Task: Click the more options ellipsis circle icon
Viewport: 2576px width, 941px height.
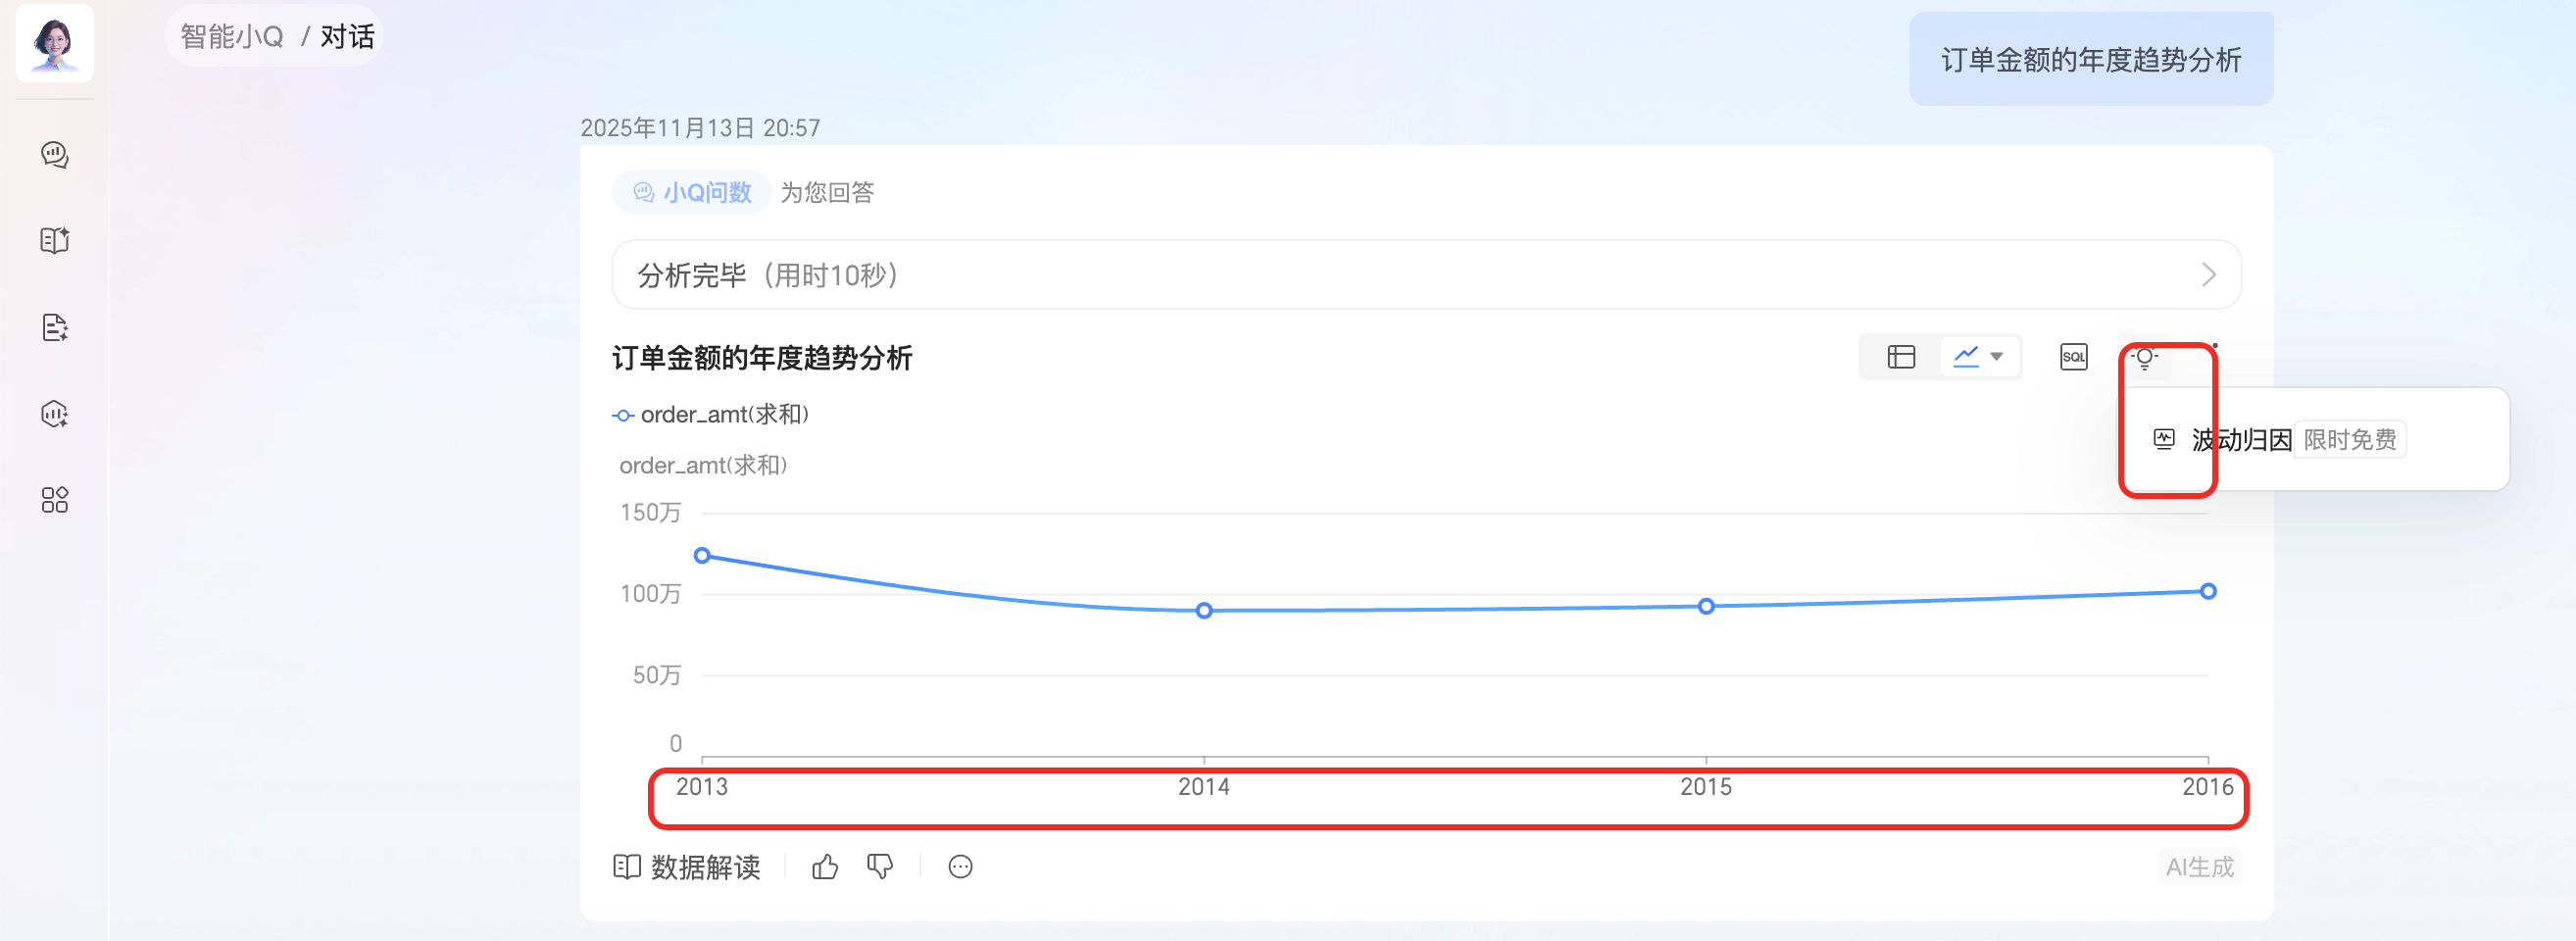Action: coord(960,867)
